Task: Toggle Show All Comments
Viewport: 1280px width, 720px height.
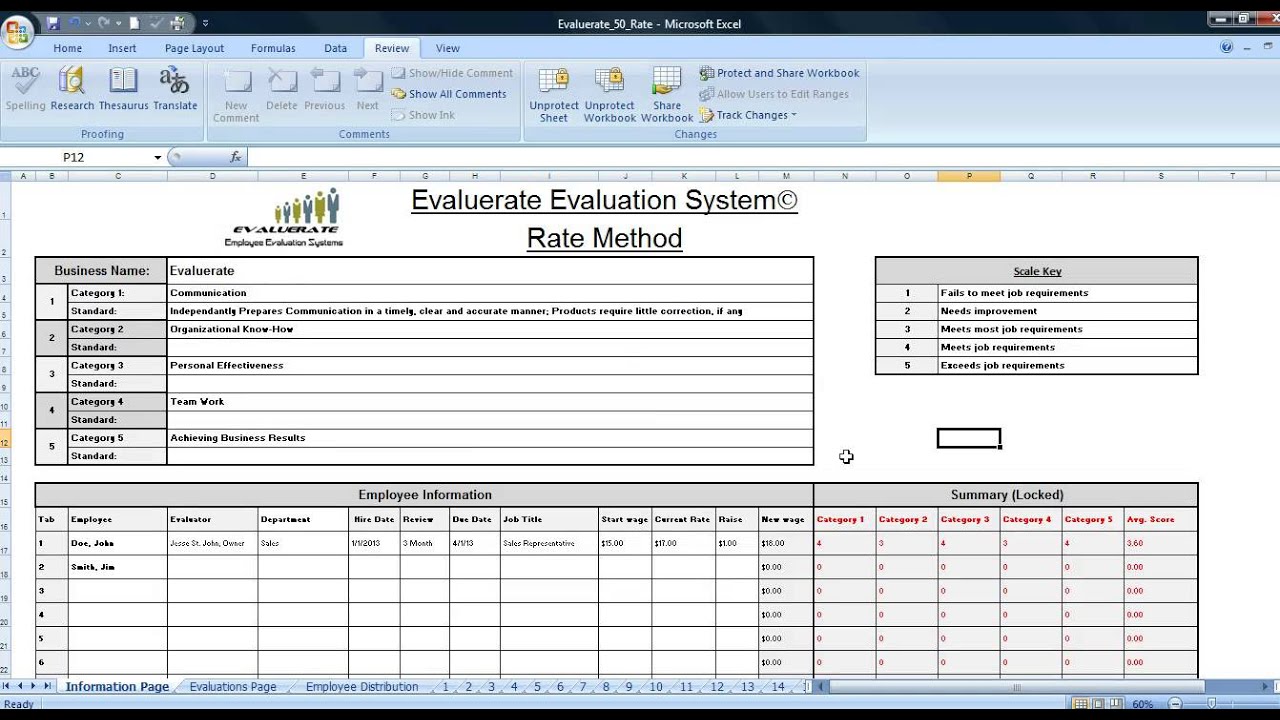Action: click(449, 94)
